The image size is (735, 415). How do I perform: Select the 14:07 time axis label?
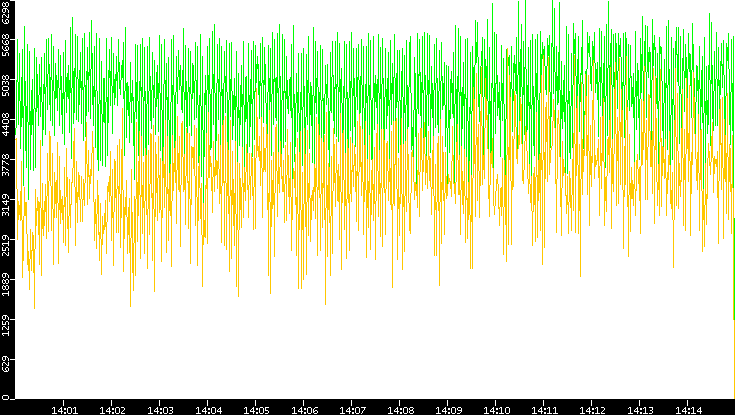(352, 410)
